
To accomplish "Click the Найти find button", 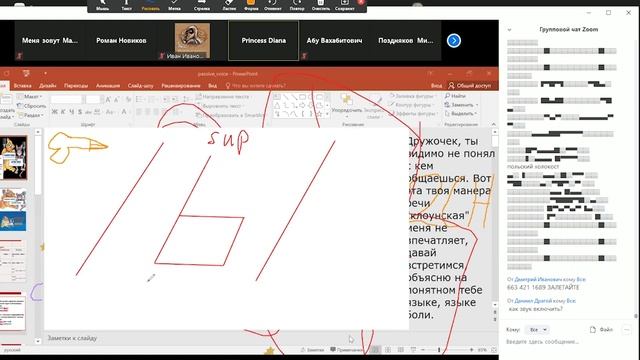I will pyautogui.click(x=455, y=96).
